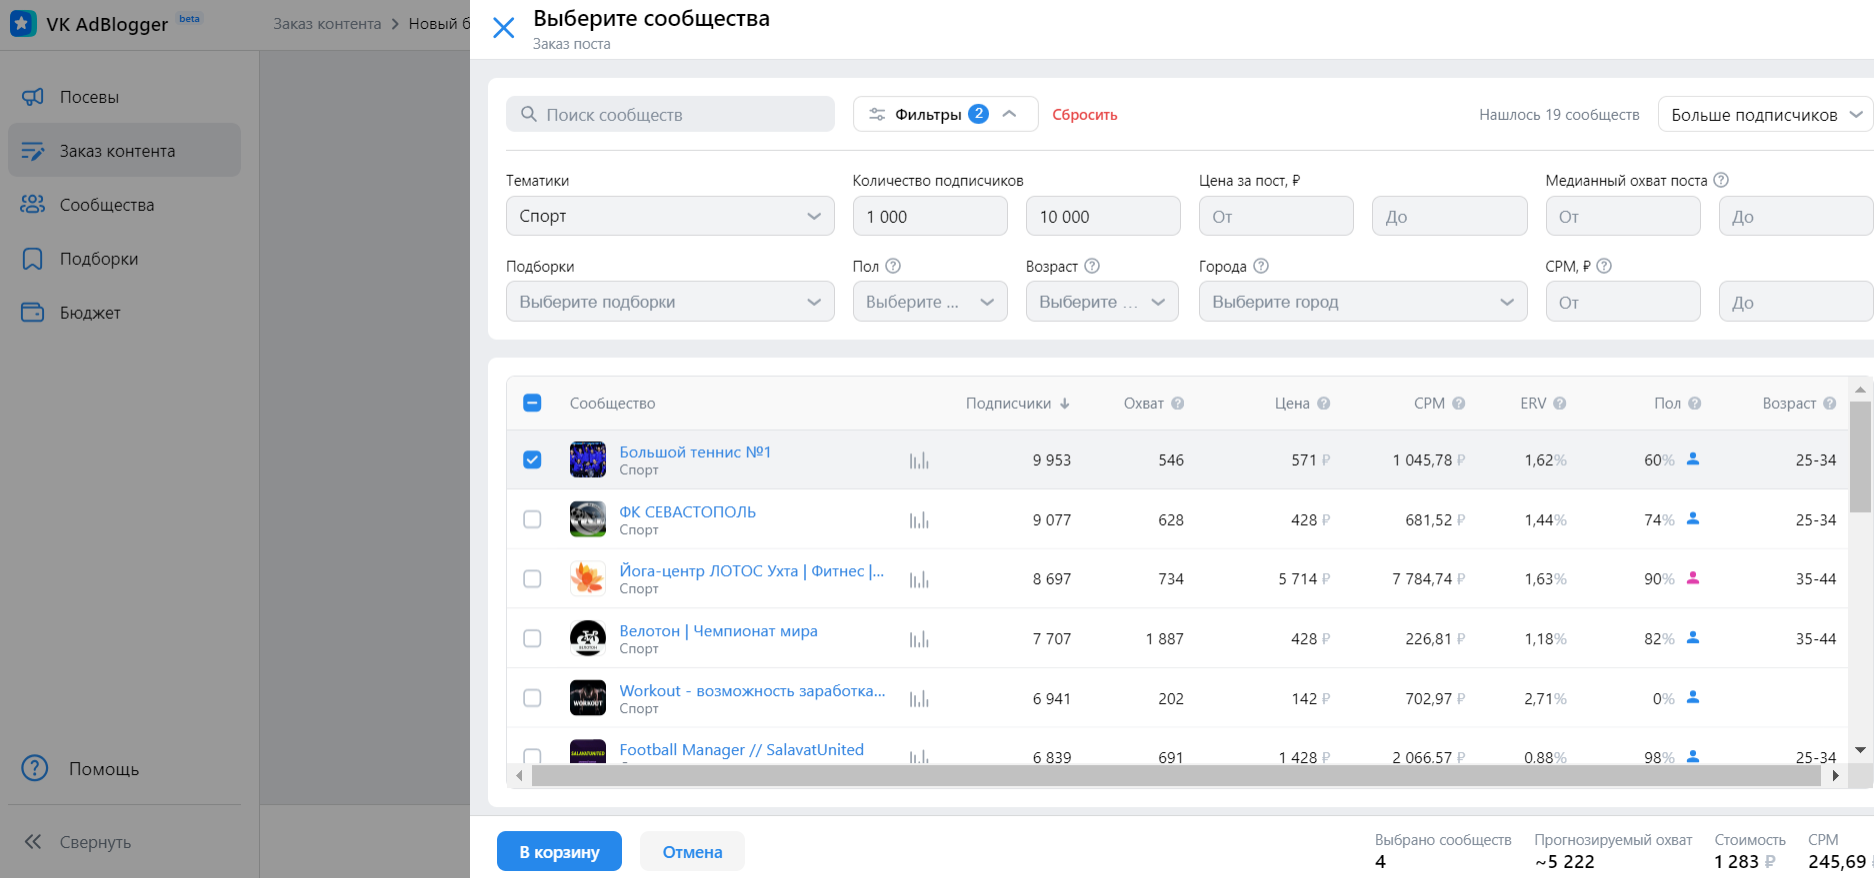
Task: Expand the Больше подписчиков sort dropdown
Action: [x=1765, y=115]
